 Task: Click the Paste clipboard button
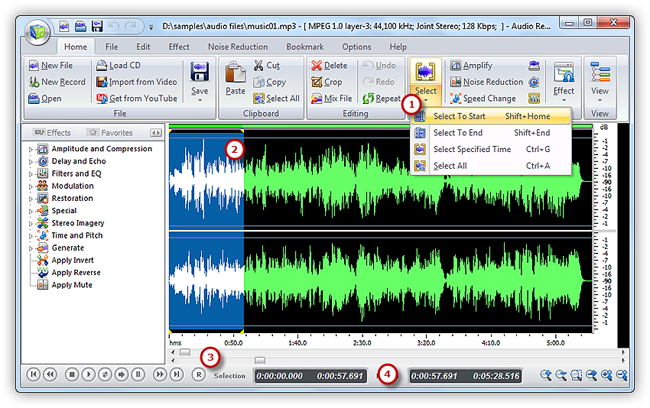pyautogui.click(x=235, y=79)
